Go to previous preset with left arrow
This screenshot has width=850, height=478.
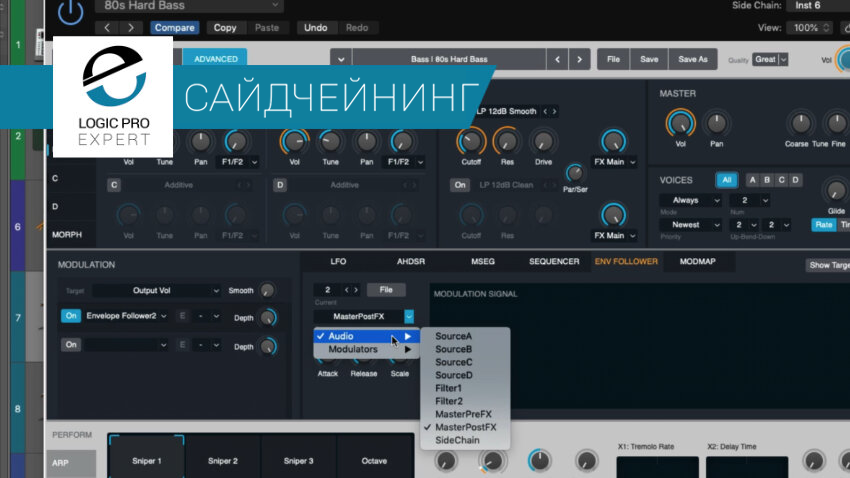[107, 28]
